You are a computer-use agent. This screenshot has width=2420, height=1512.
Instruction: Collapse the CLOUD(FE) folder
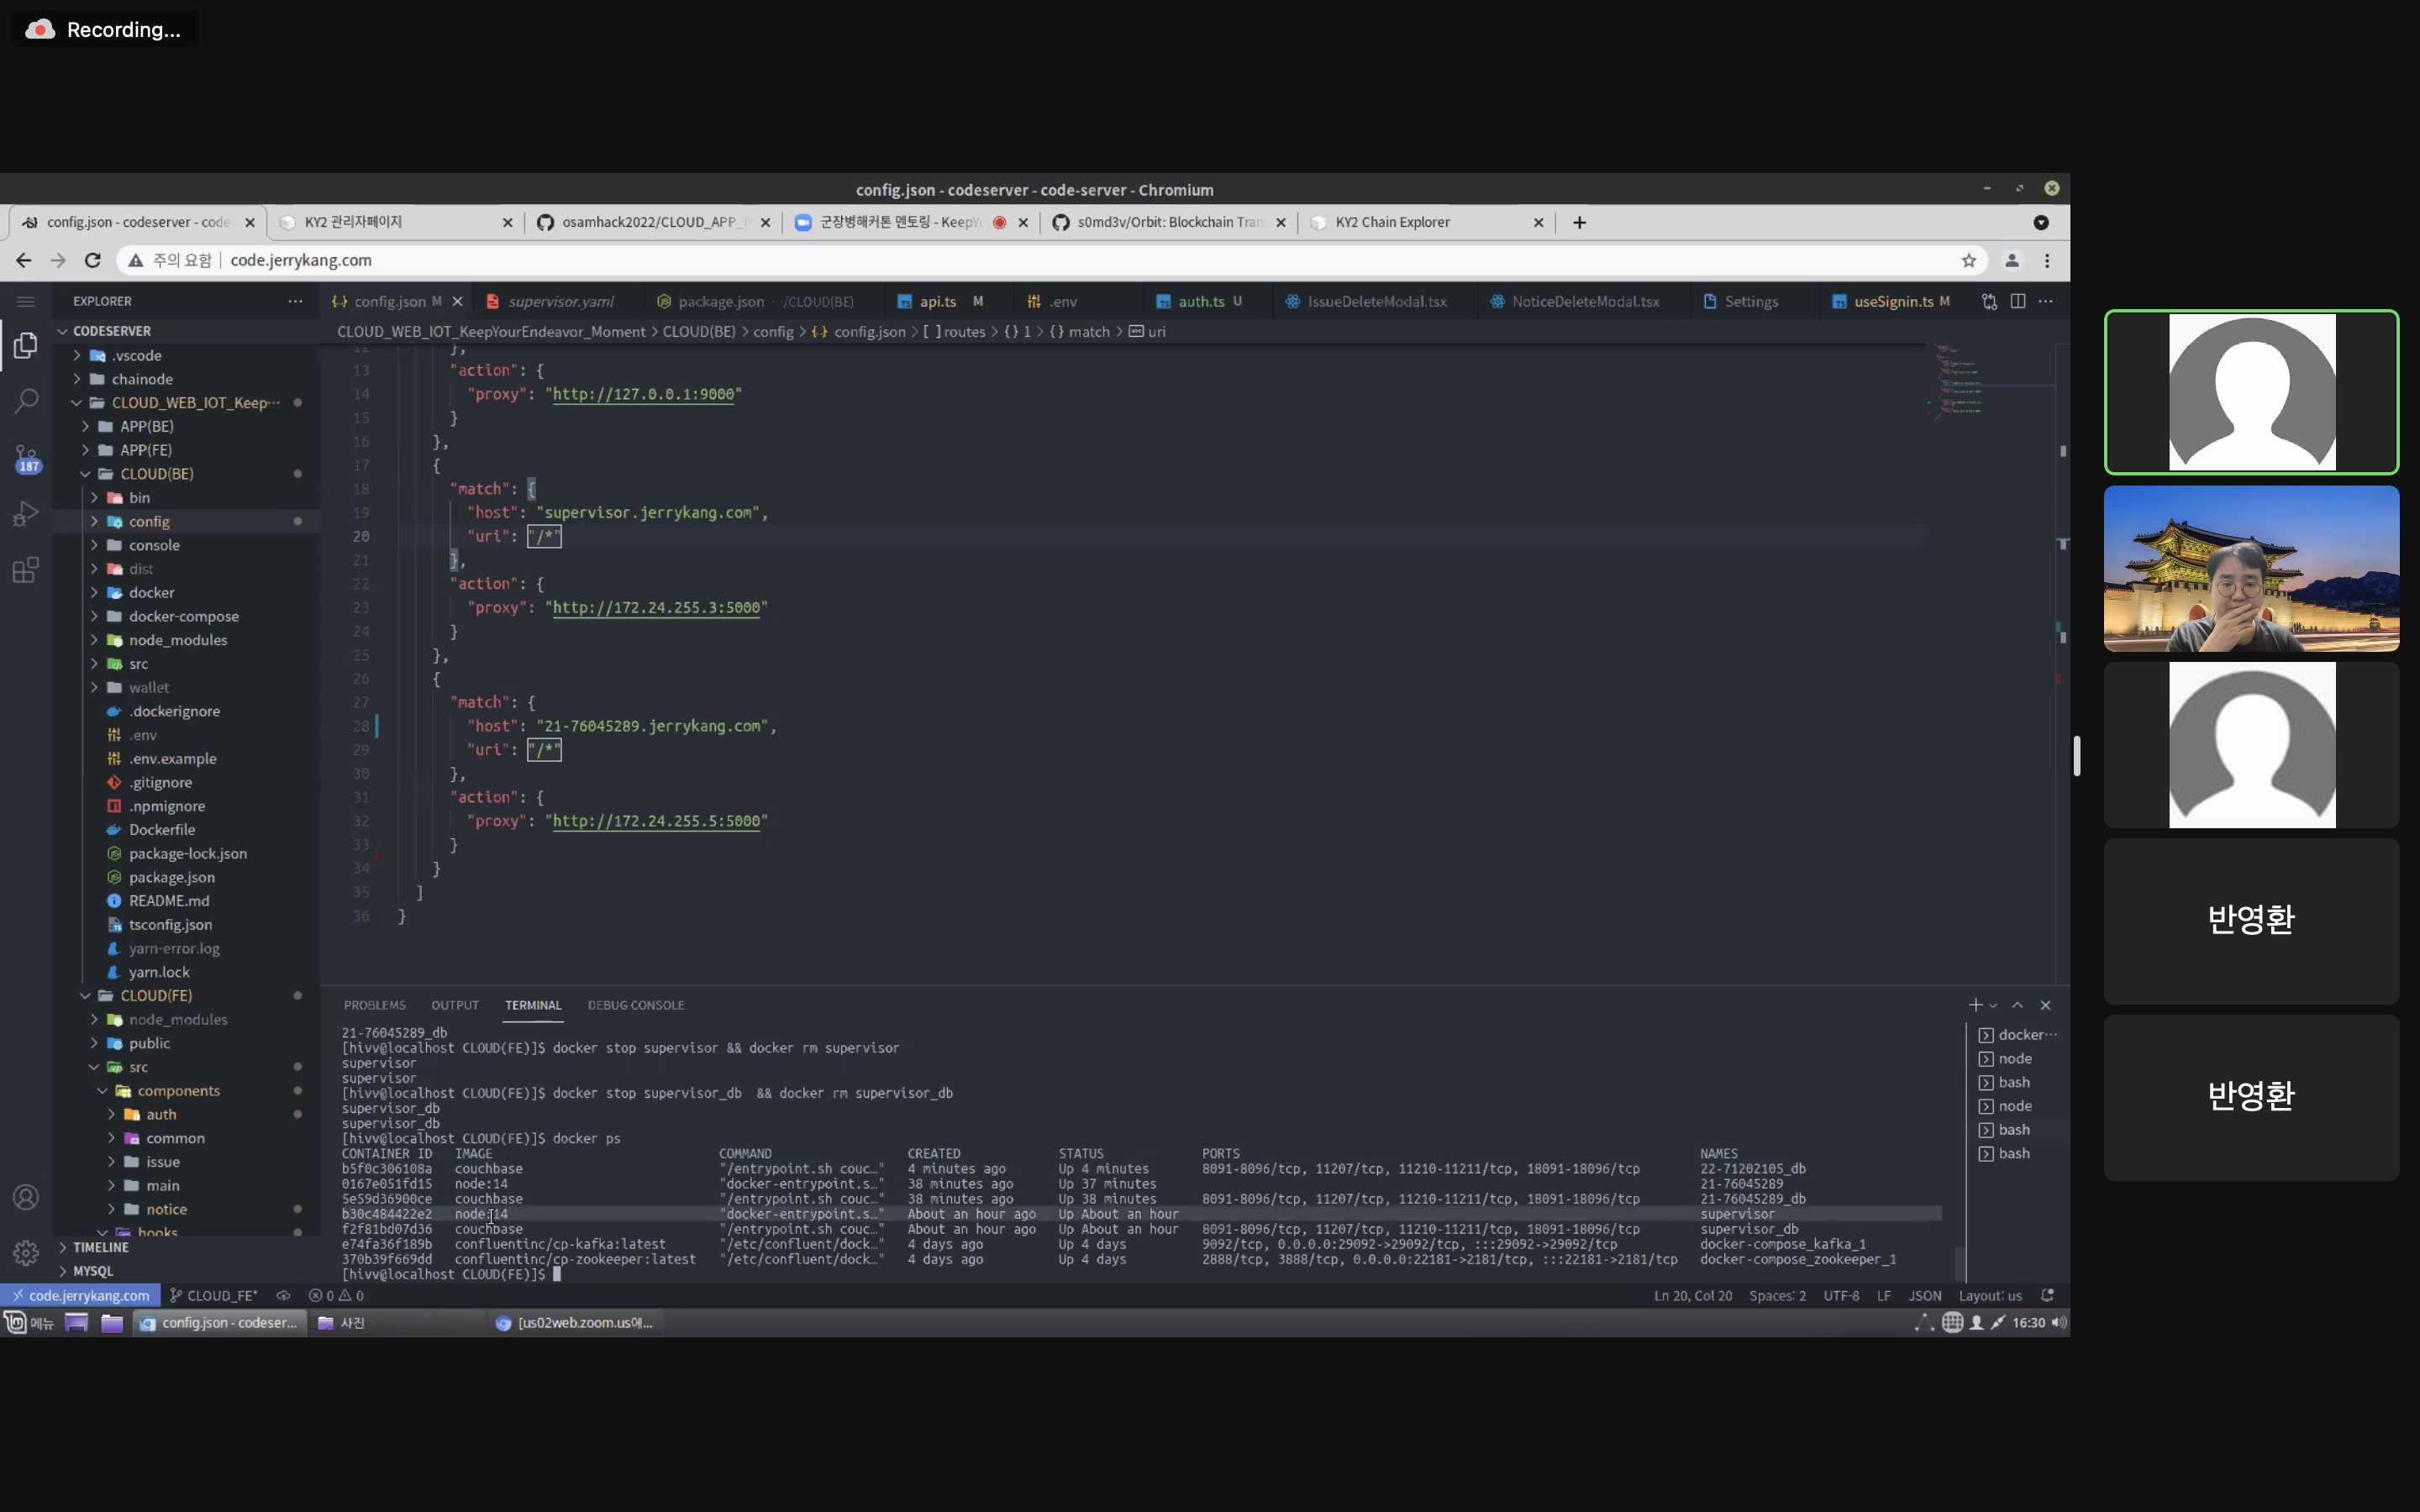click(x=156, y=996)
